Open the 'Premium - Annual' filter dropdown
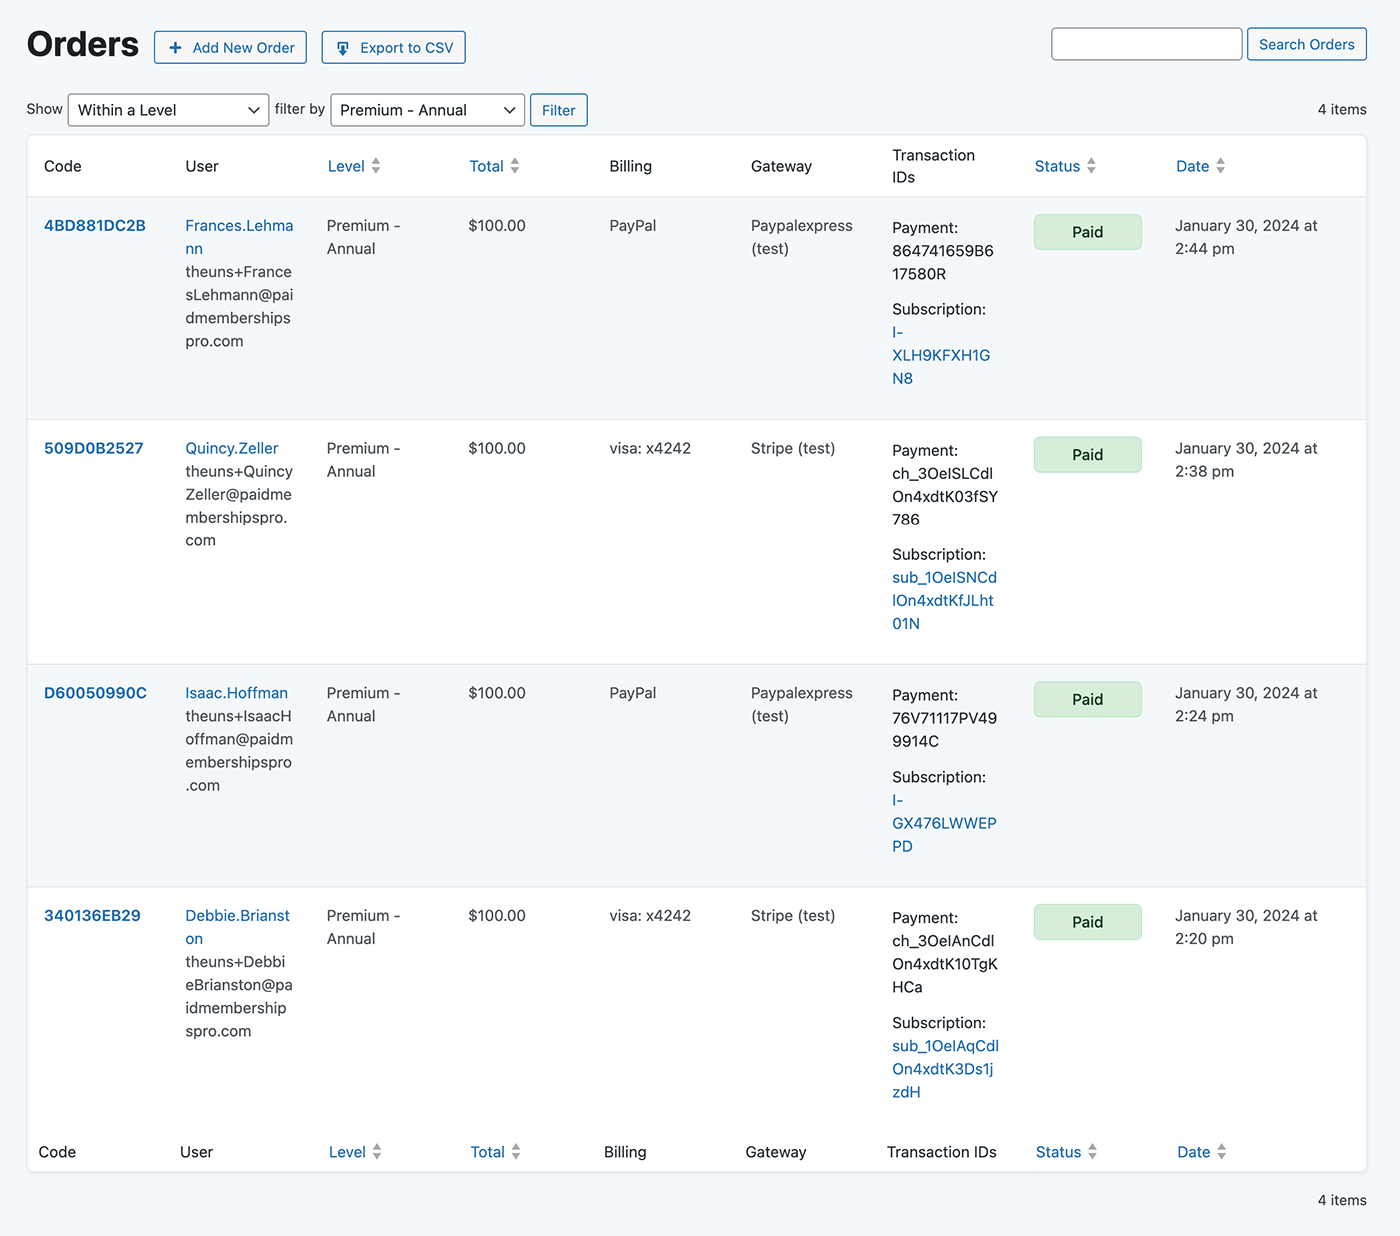Screen dimensions: 1400x1236 pyautogui.click(x=427, y=110)
